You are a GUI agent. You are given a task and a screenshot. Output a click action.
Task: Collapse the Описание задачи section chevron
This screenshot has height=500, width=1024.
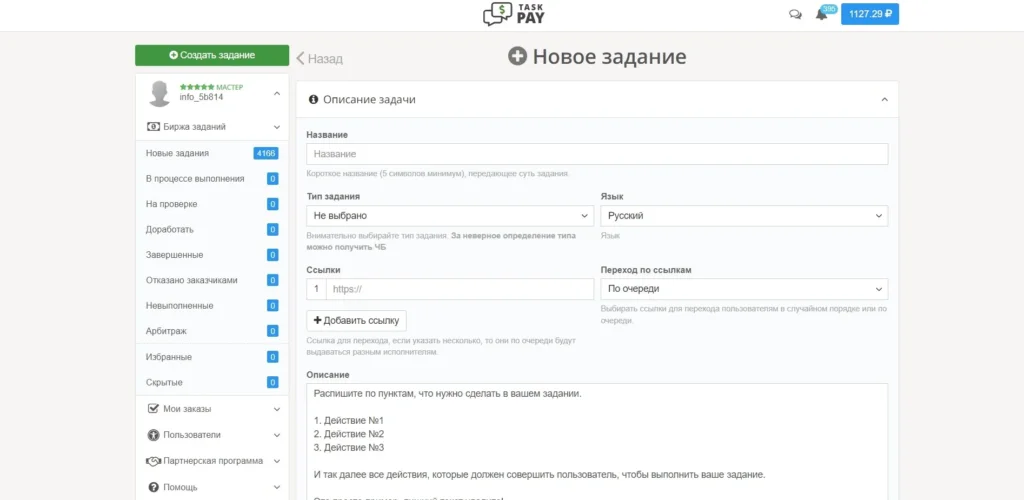pyautogui.click(x=884, y=100)
